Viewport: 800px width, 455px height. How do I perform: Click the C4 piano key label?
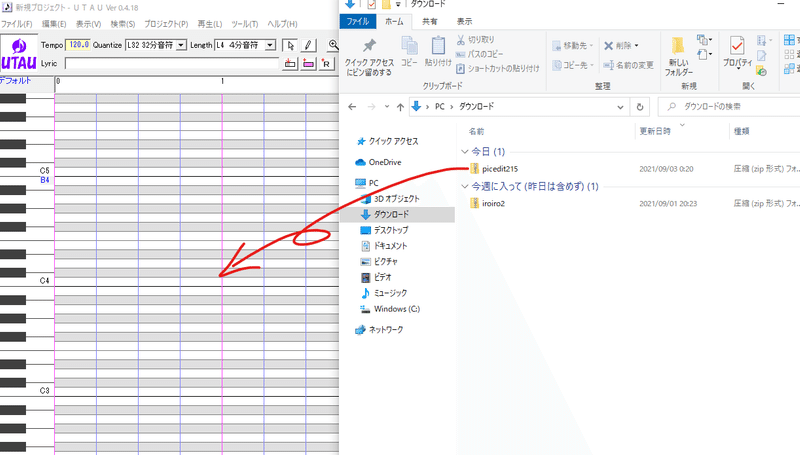[44, 281]
